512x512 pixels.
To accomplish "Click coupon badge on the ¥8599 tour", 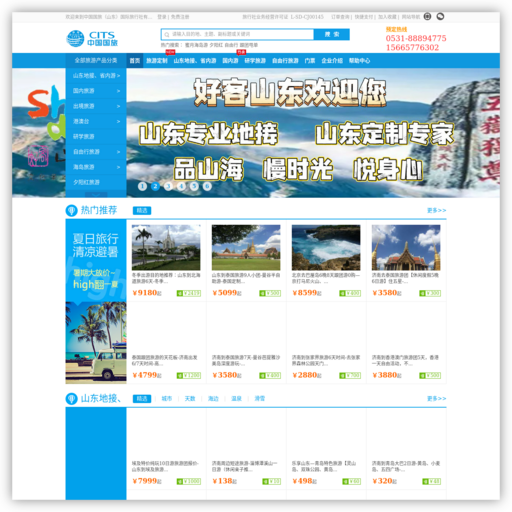I will click(350, 293).
